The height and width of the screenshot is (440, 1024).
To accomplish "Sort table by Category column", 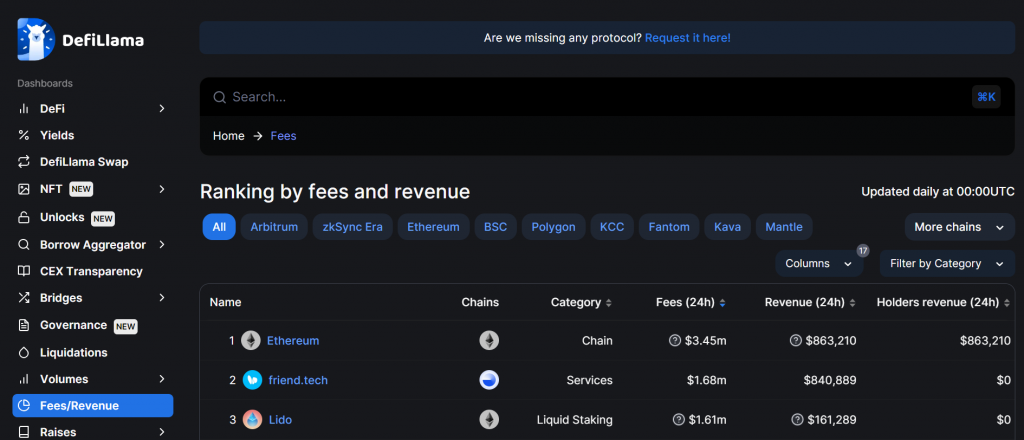I will pos(581,302).
